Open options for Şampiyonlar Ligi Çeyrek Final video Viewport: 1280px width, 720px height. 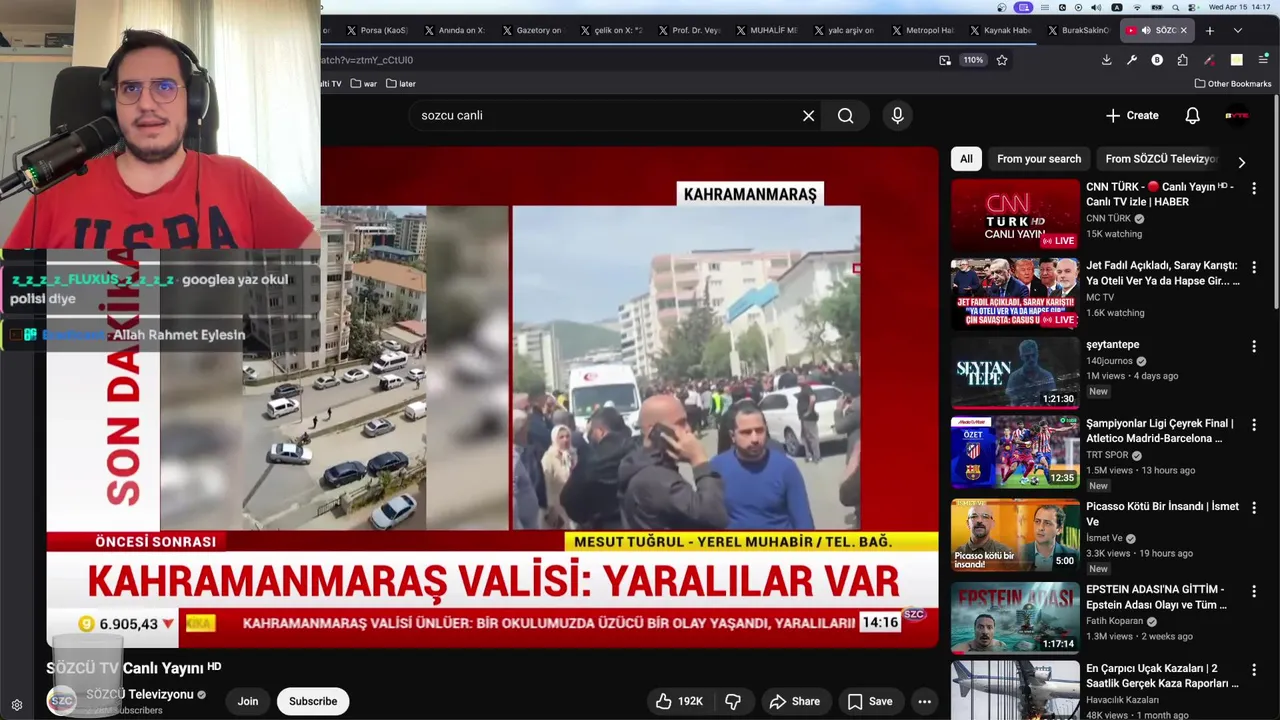[x=1253, y=425]
